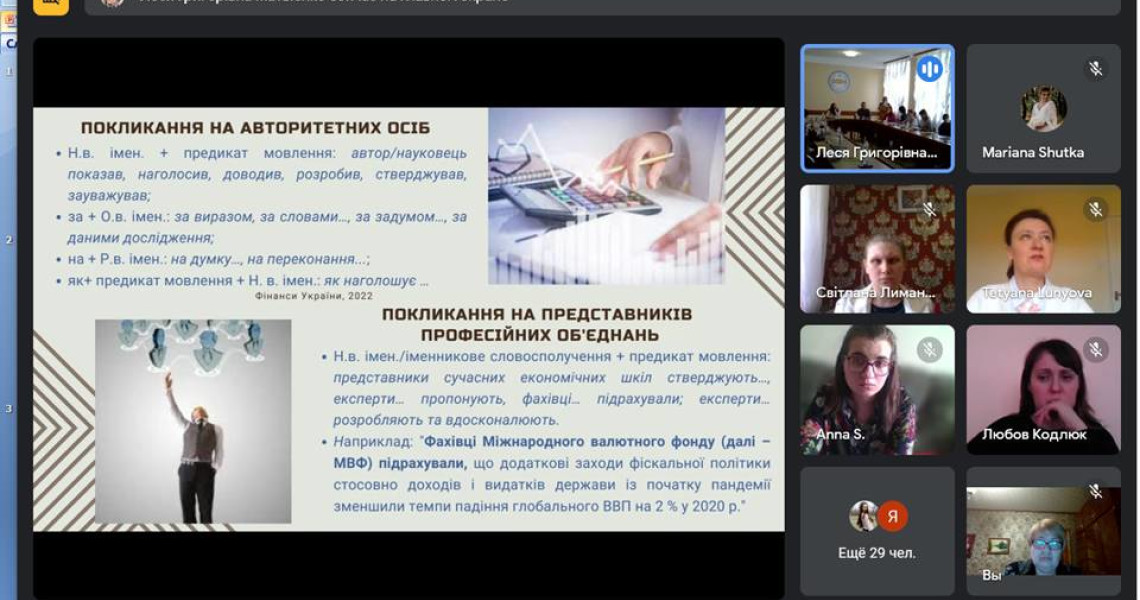Select the Tetyana Lunyova video tile

point(1043,249)
